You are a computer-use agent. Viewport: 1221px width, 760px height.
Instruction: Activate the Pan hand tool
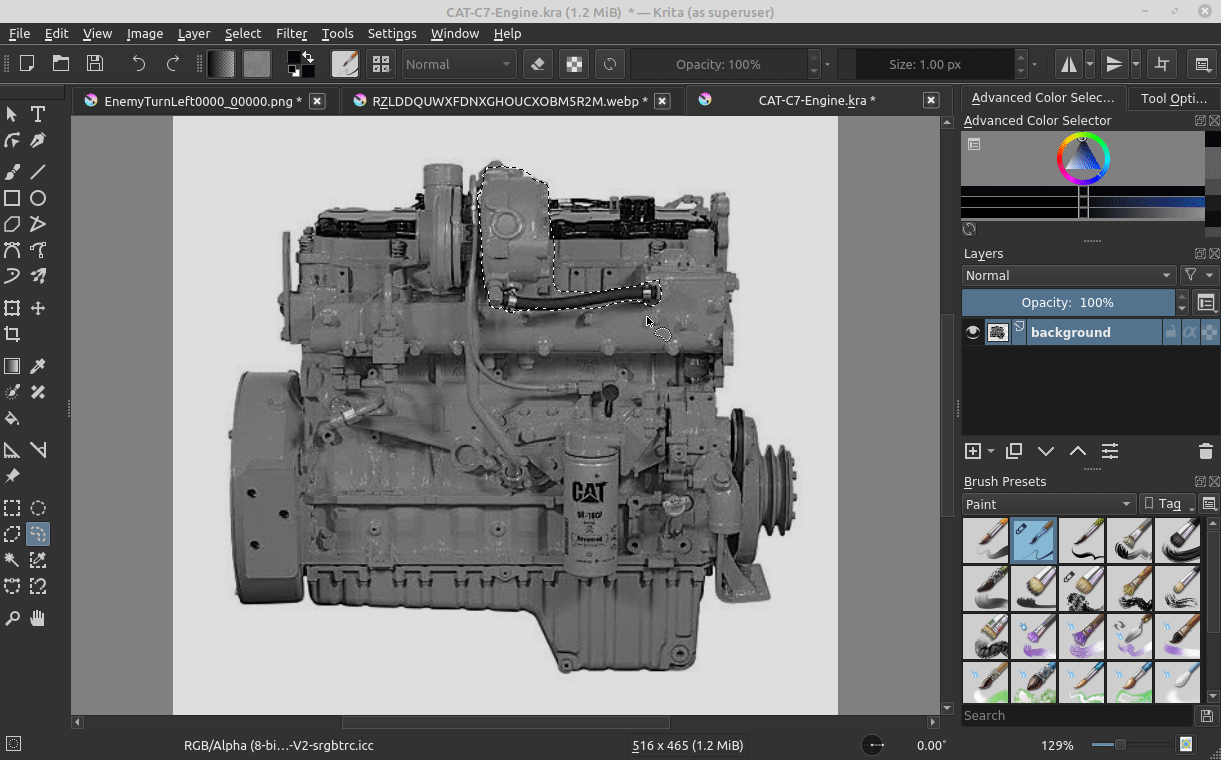point(38,618)
